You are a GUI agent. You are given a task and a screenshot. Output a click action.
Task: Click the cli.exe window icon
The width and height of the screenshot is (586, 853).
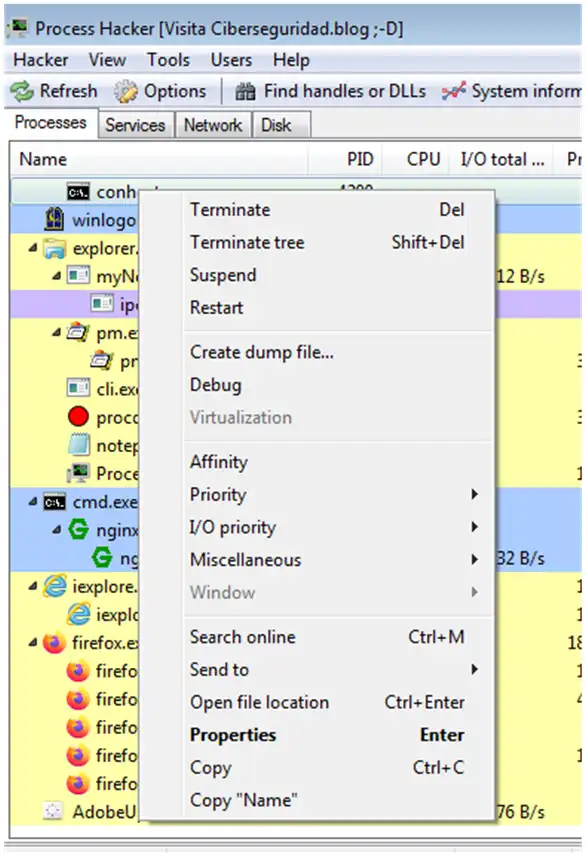[x=78, y=388]
